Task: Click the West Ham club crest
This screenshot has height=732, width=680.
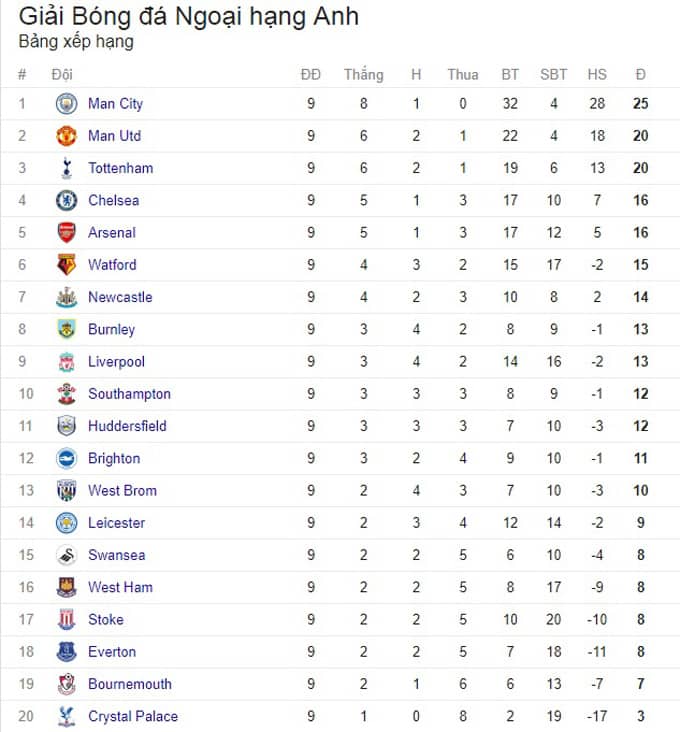Action: (66, 587)
